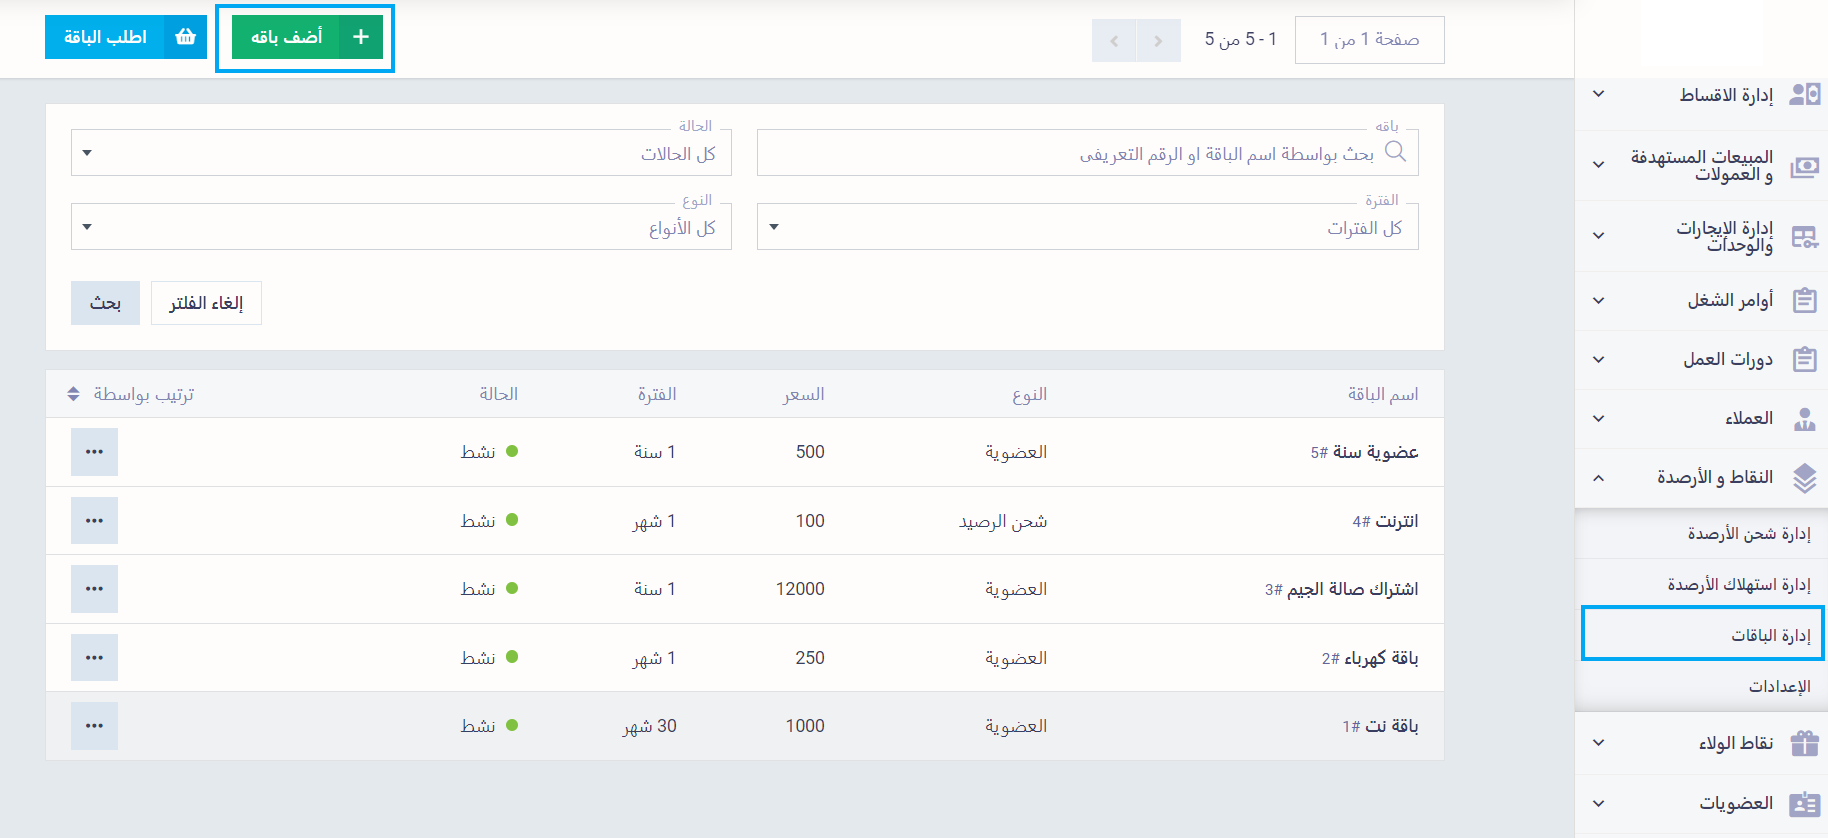Image resolution: width=1828 pixels, height=838 pixels.
Task: Click the basket icon on Request Package button
Action: coord(186,37)
